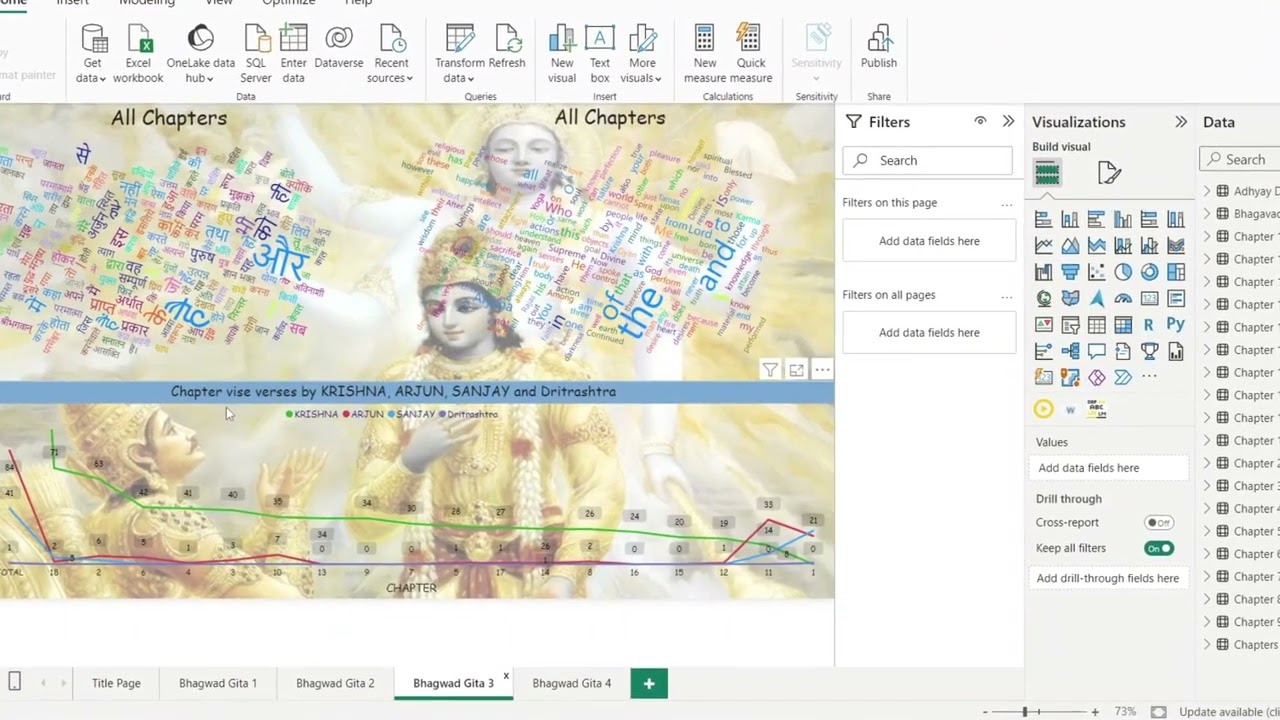Choose the pie chart visual

pos(1123,272)
